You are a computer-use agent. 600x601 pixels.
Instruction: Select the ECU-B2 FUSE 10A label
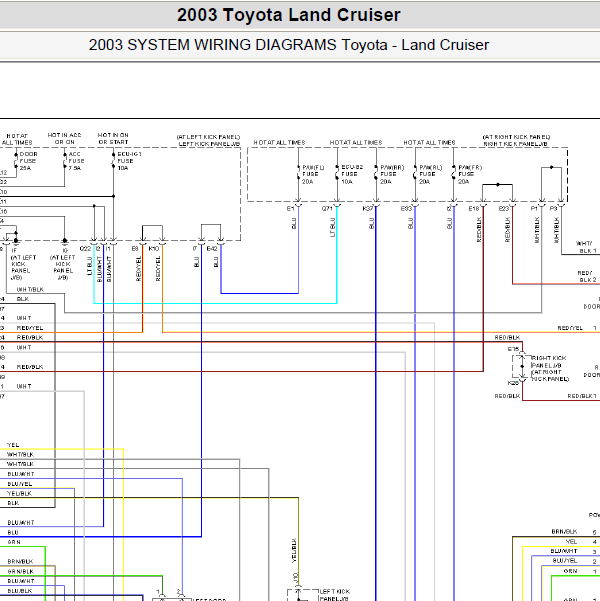(x=352, y=174)
